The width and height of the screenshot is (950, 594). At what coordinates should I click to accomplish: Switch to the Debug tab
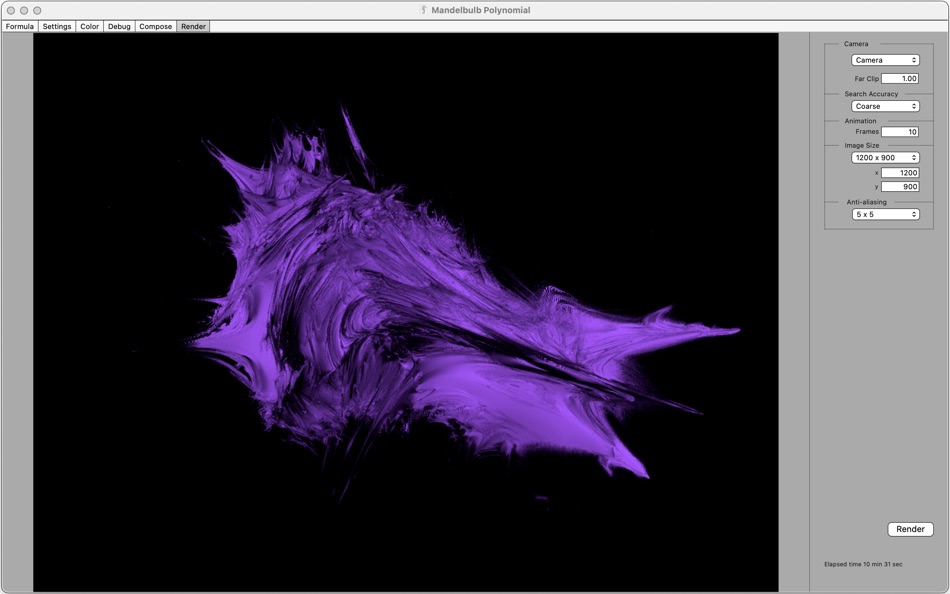[119, 26]
